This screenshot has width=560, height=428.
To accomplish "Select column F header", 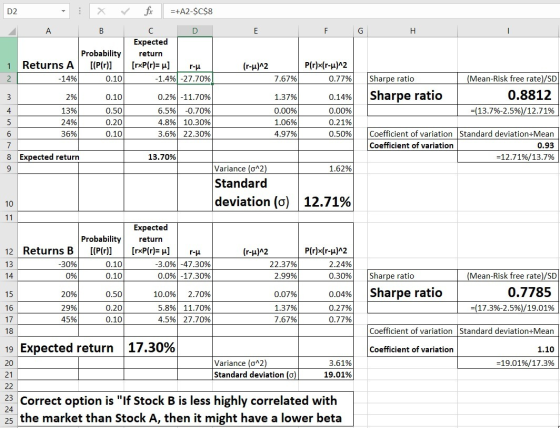I will tap(326, 31).
